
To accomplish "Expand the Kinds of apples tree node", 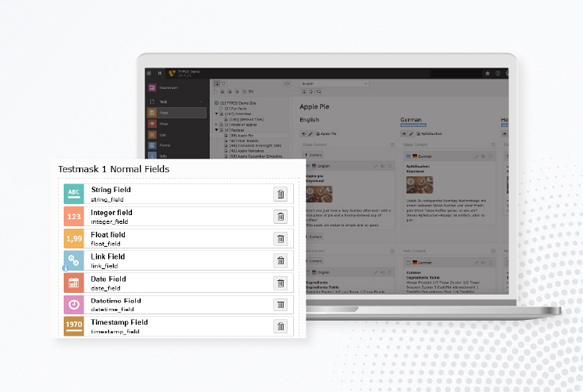I will pyautogui.click(x=216, y=125).
